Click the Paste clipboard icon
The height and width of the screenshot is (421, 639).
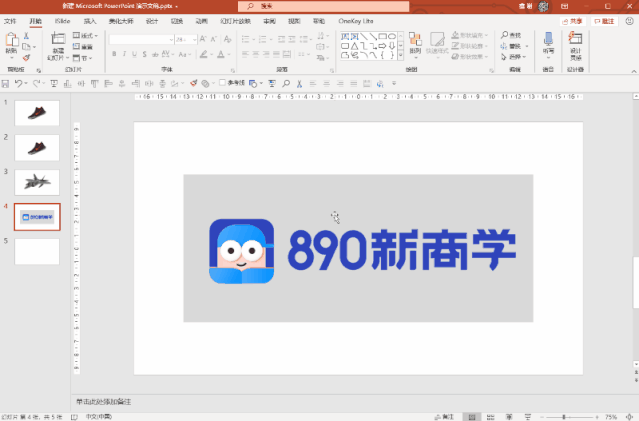(11, 40)
